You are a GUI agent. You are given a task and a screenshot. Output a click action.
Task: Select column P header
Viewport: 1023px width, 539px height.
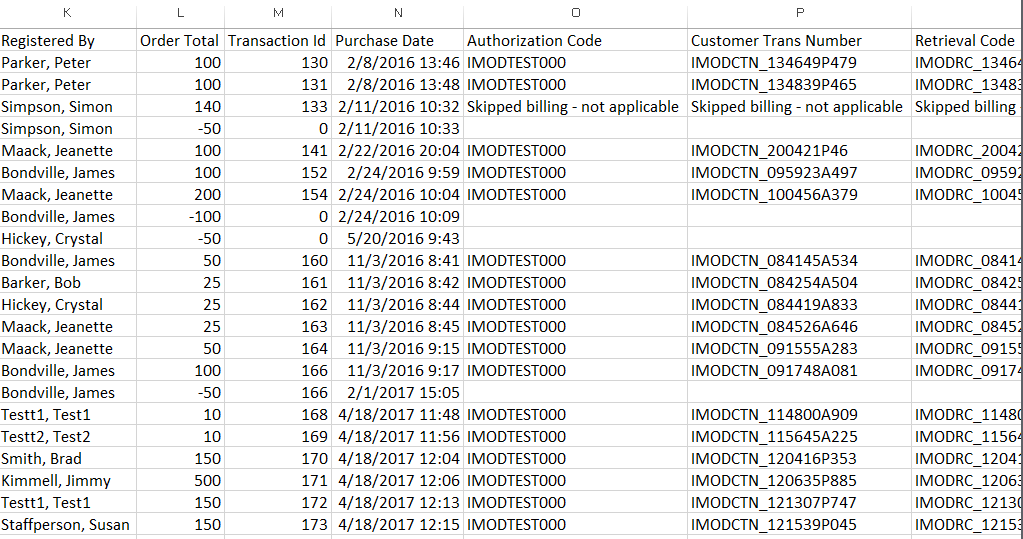[x=799, y=13]
